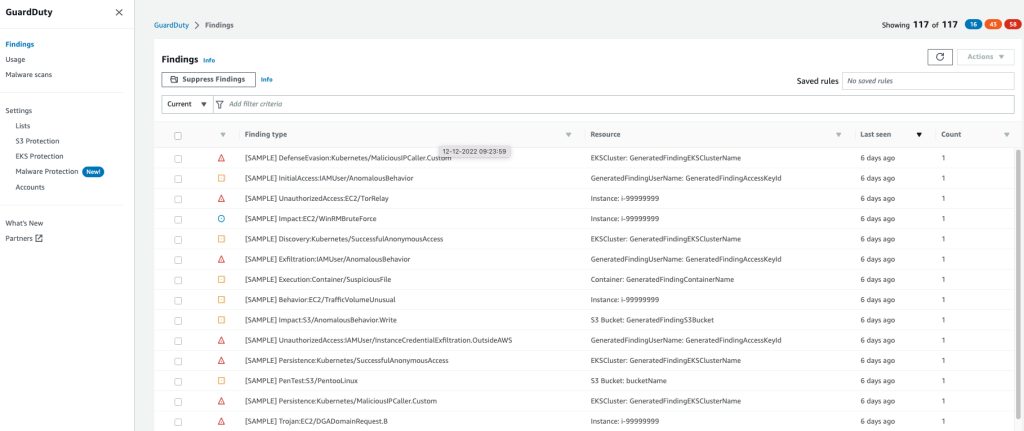Open the severity column filter arrow

point(223,135)
